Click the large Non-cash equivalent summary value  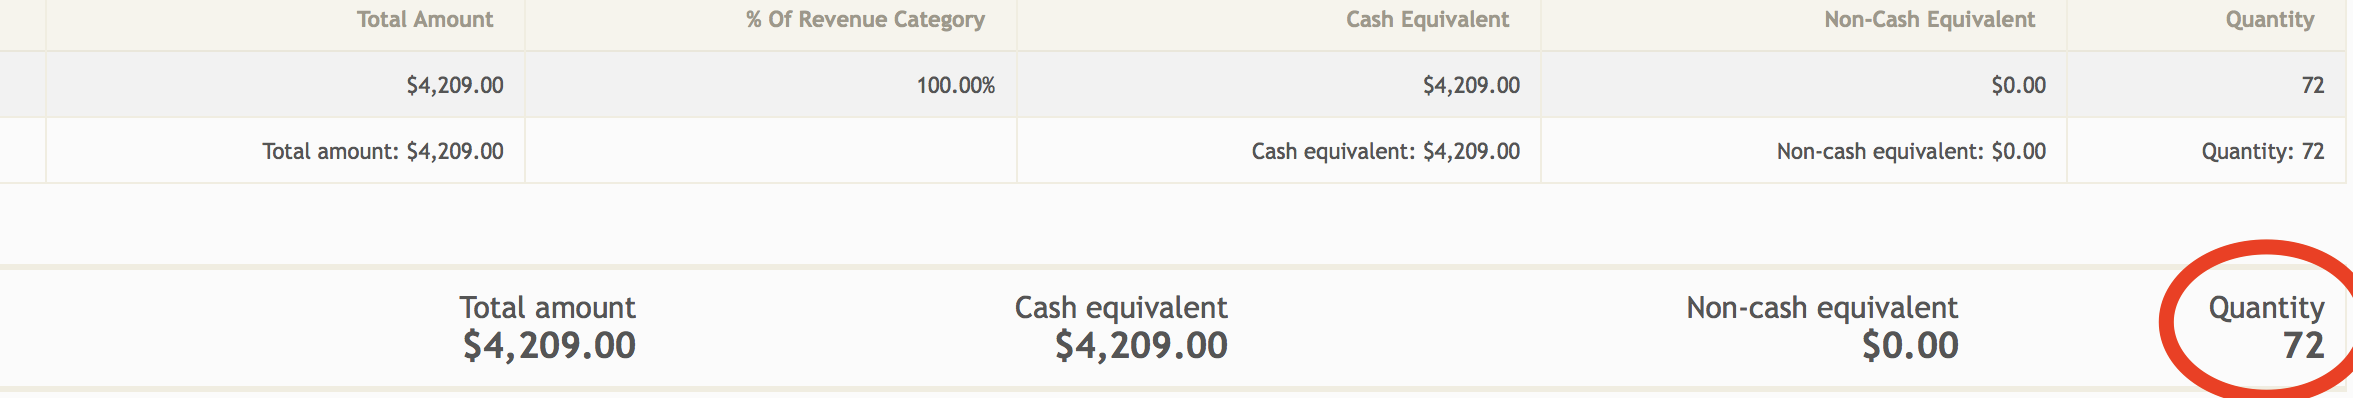pyautogui.click(x=1910, y=346)
